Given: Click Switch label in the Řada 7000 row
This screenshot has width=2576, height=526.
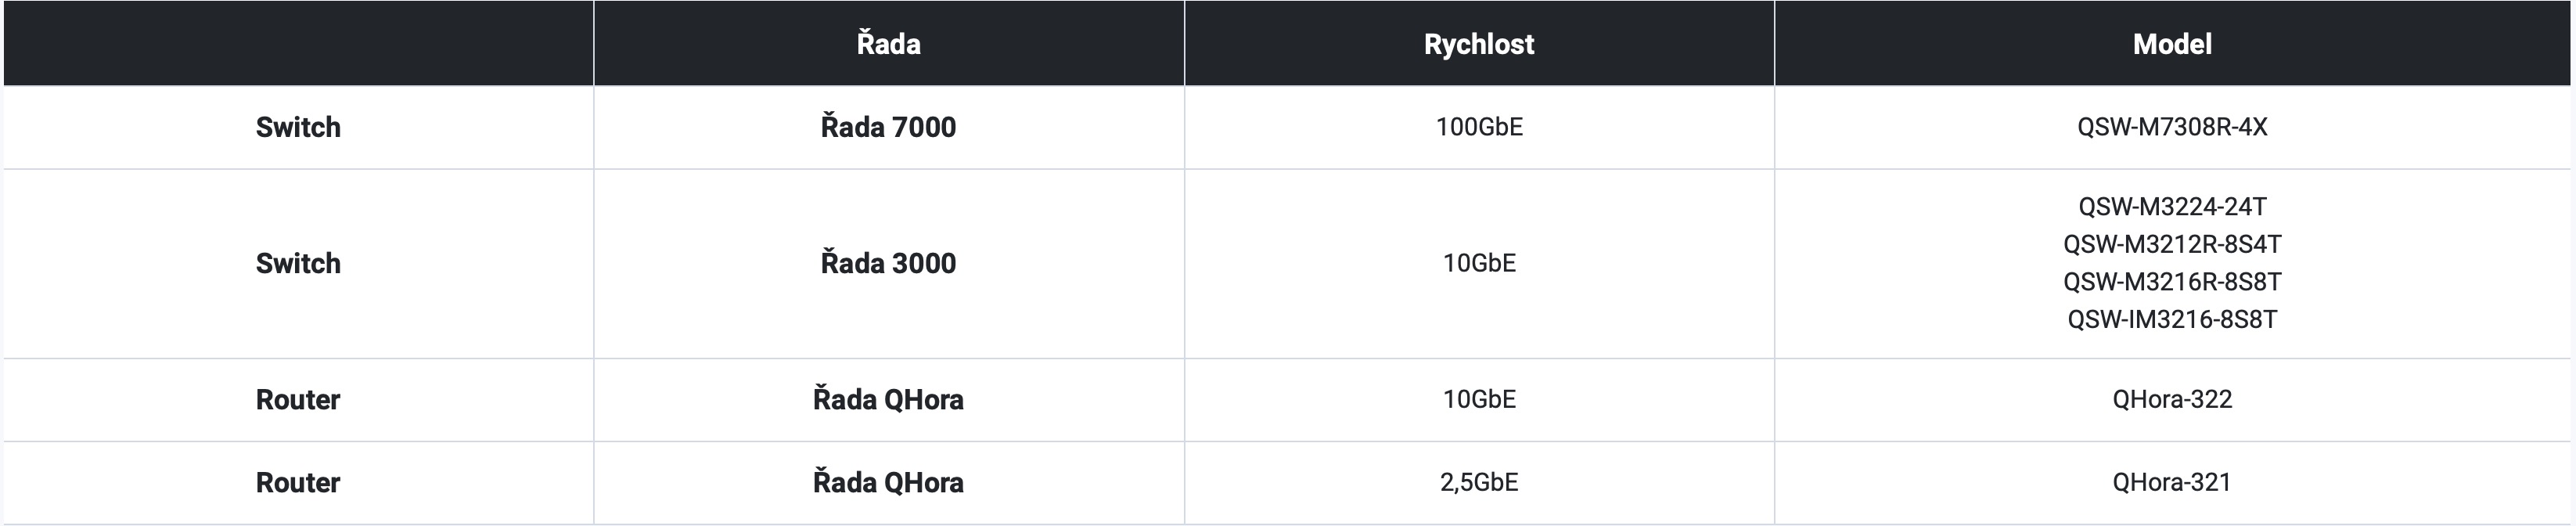Looking at the screenshot, I should [298, 127].
